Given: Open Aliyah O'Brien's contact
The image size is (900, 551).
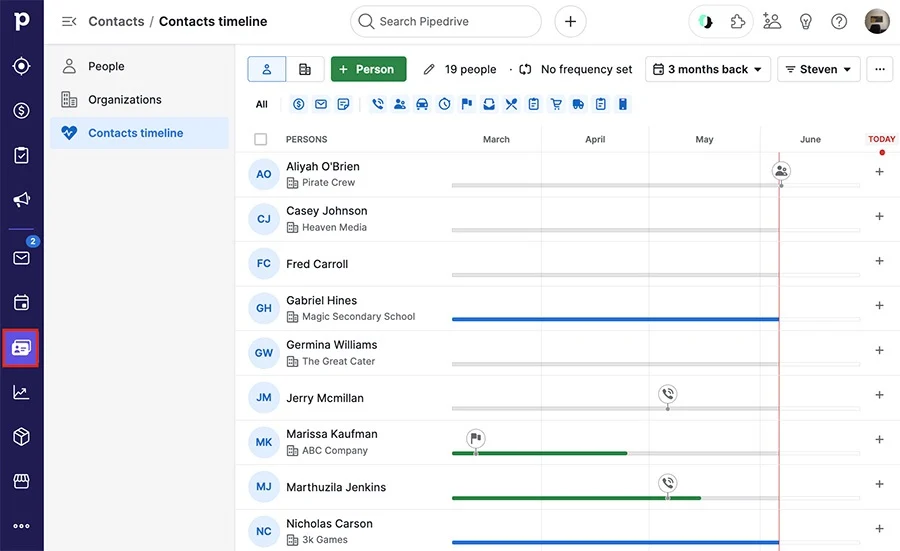Looking at the screenshot, I should (x=323, y=166).
